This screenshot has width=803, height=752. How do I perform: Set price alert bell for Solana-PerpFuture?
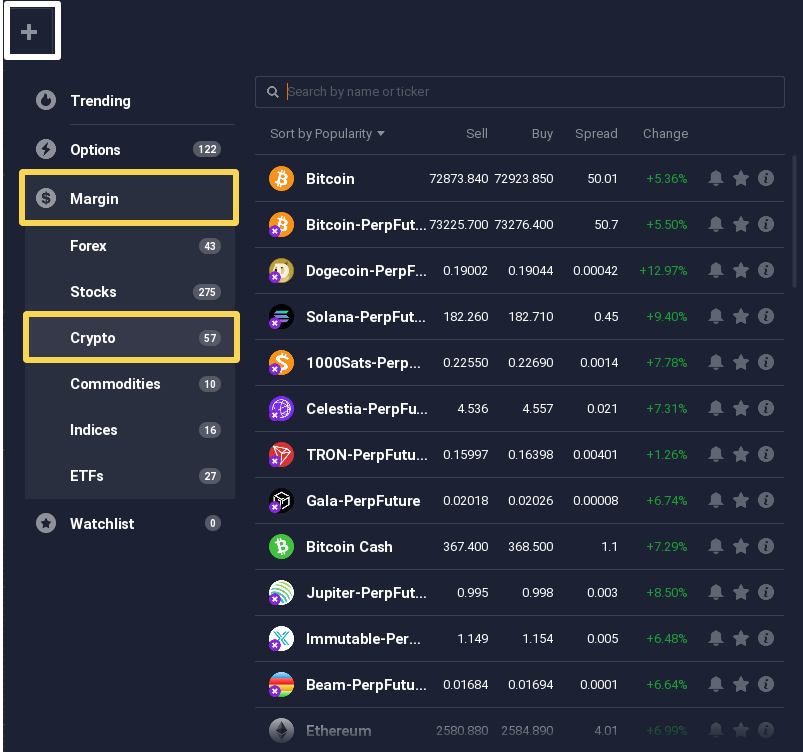[x=715, y=317]
